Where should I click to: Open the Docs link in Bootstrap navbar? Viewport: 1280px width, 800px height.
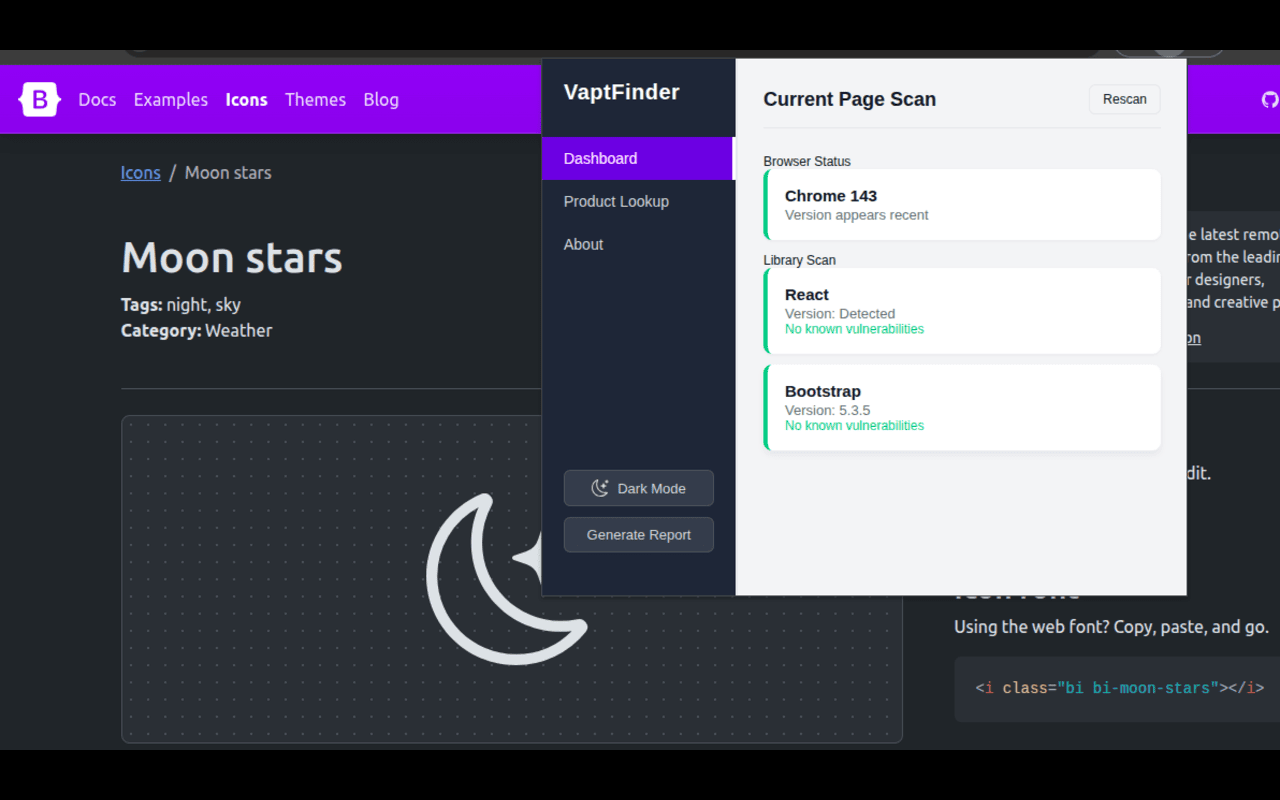coord(97,99)
